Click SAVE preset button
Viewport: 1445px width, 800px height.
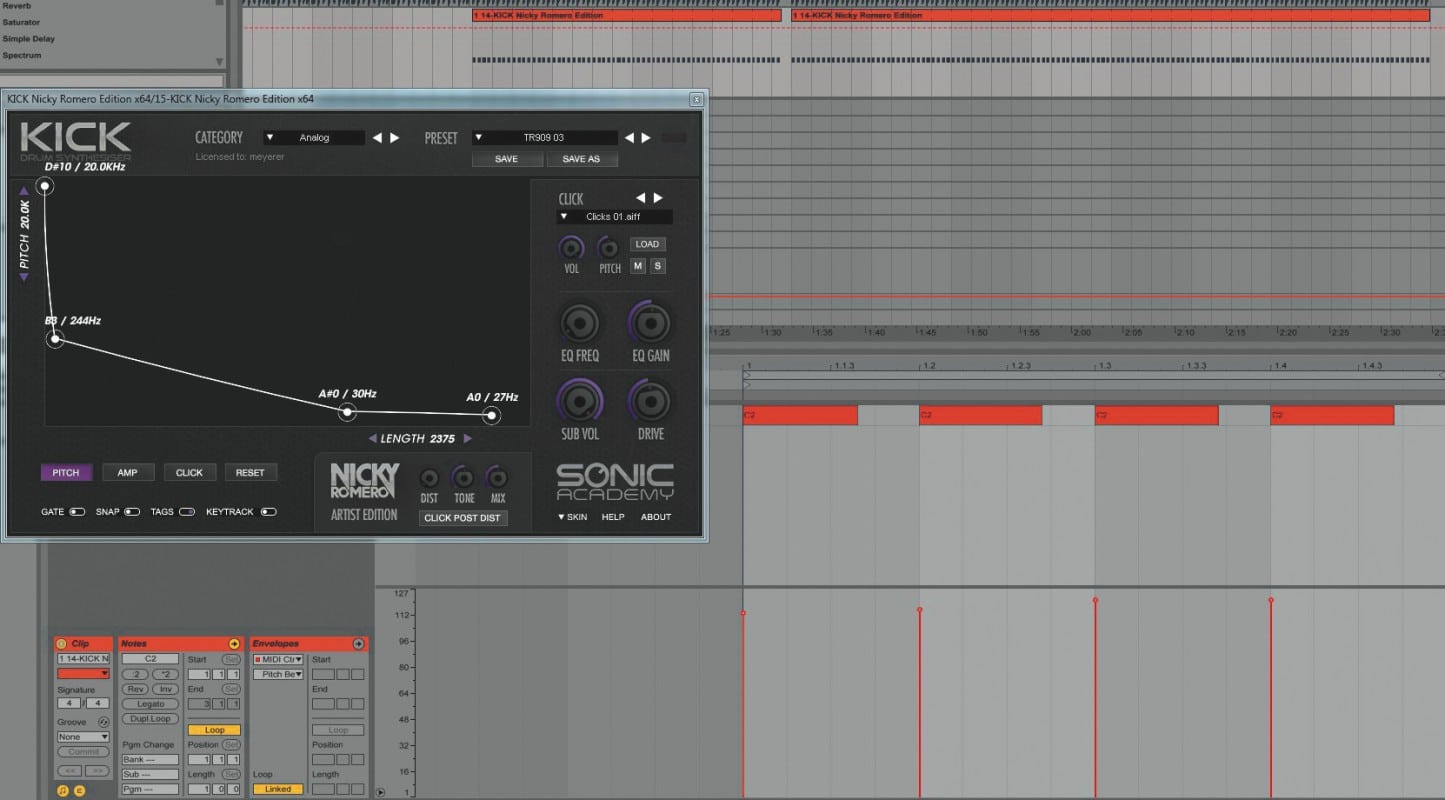point(506,159)
